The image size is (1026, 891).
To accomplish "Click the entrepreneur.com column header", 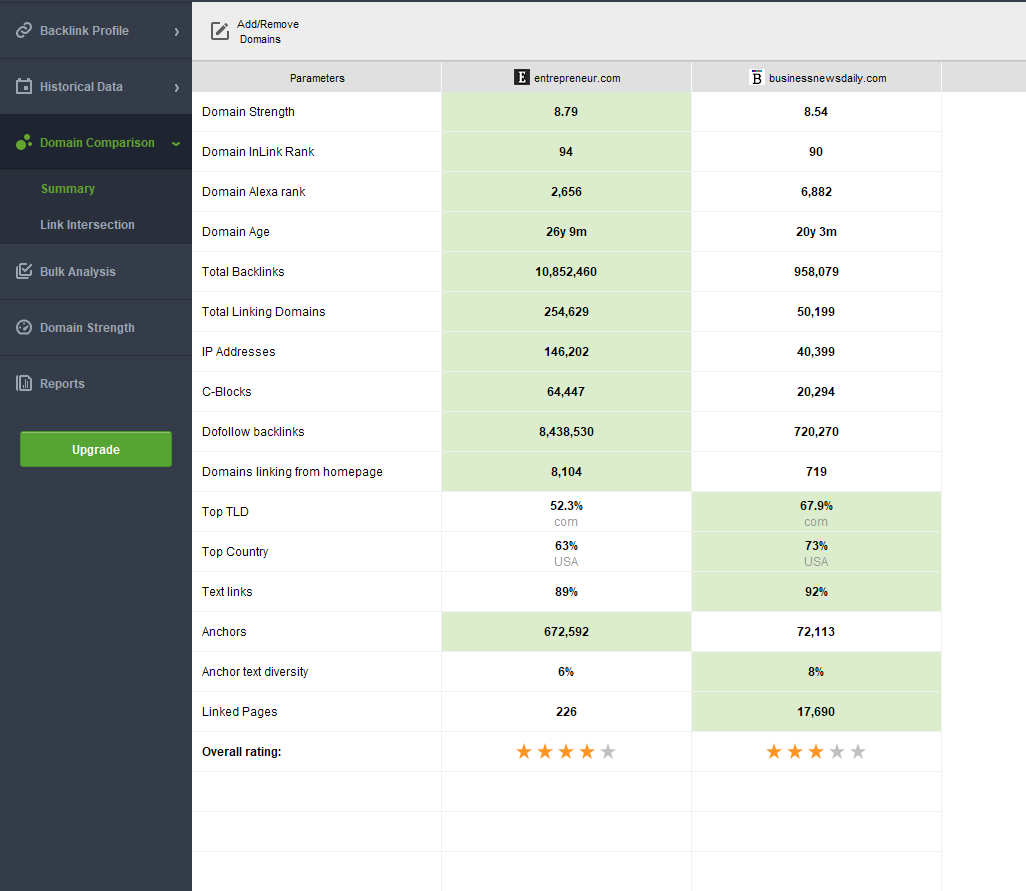I will click(x=567, y=77).
